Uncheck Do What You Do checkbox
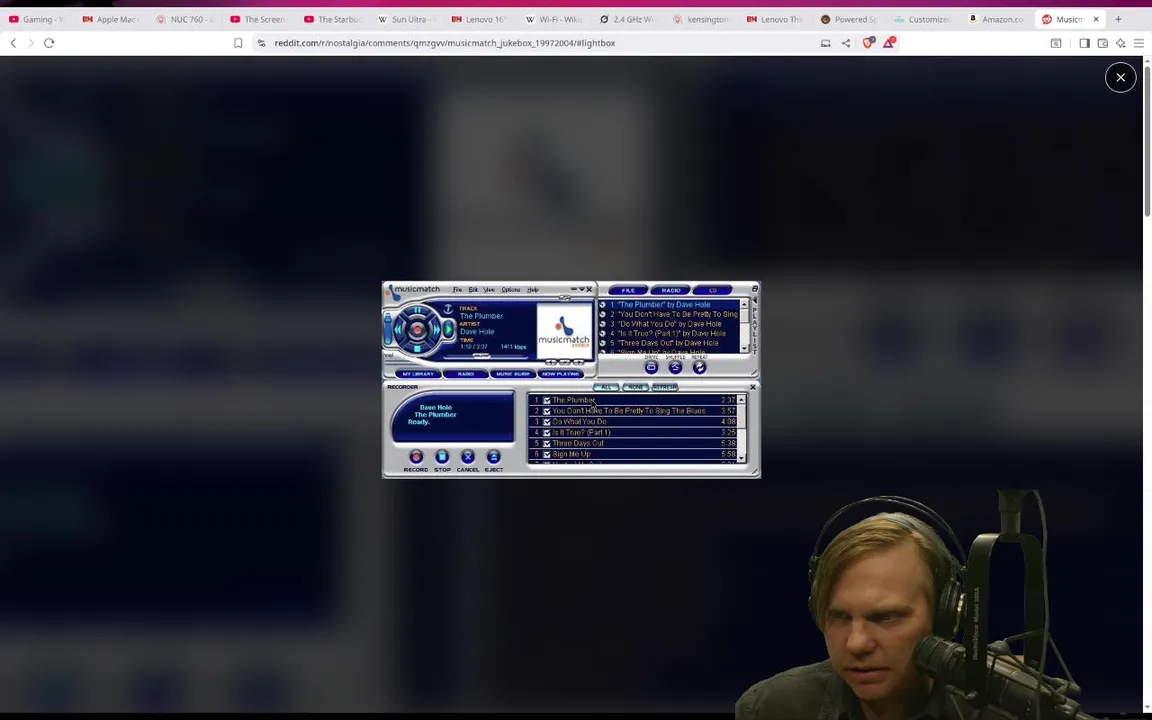1152x720 pixels. pos(547,422)
